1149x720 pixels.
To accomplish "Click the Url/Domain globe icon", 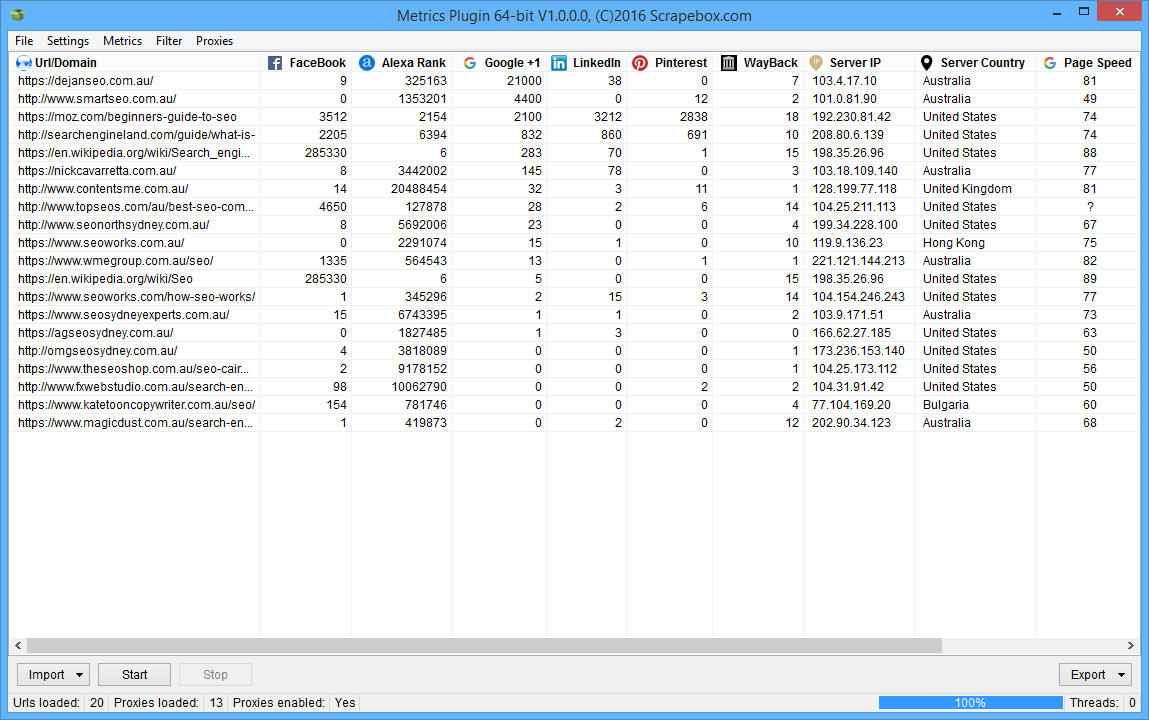I will (x=24, y=63).
